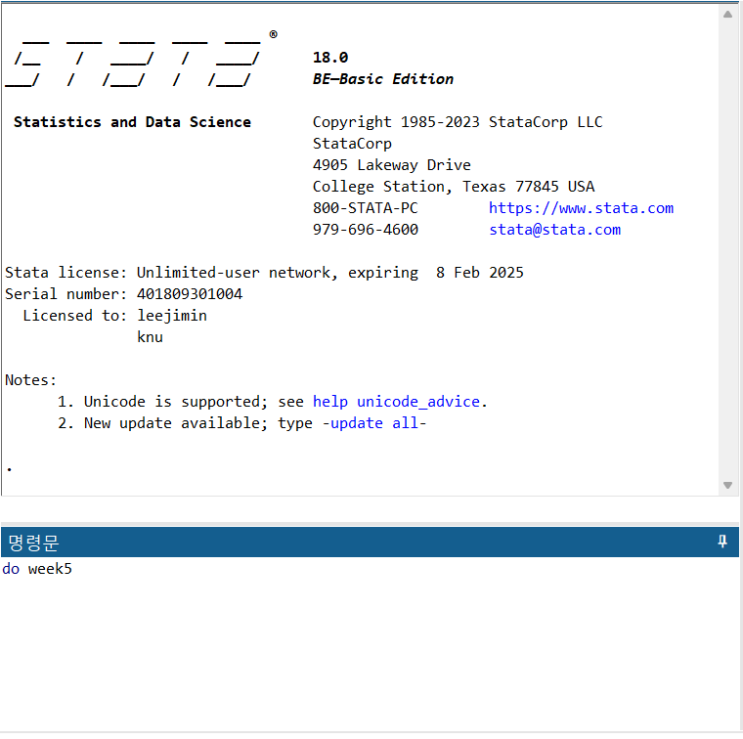Click the word do in the command line

click(11, 569)
